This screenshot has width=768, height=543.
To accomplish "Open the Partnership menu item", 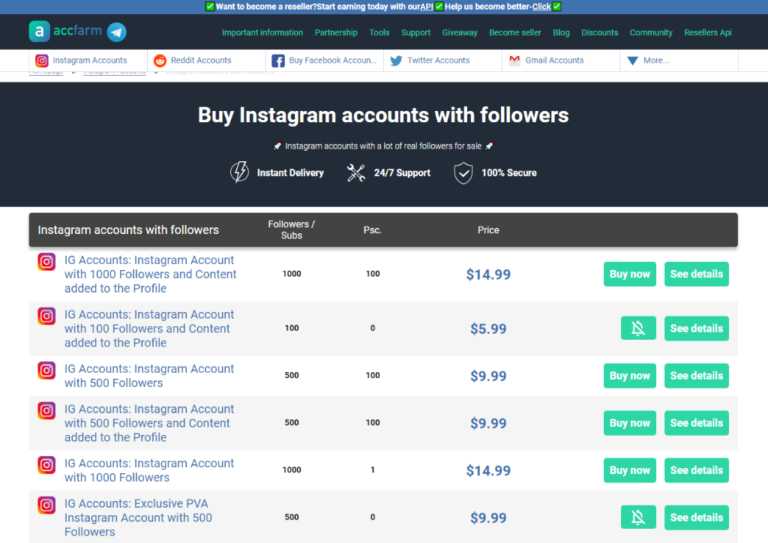I will 336,32.
